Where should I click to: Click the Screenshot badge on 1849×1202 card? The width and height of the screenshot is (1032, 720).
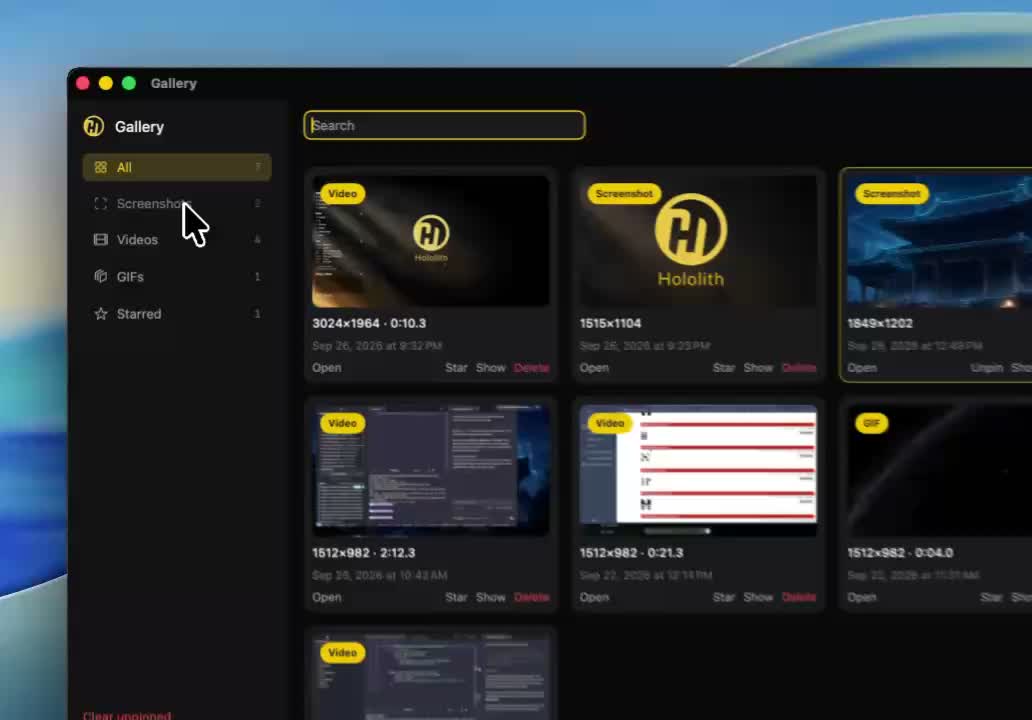pos(892,193)
